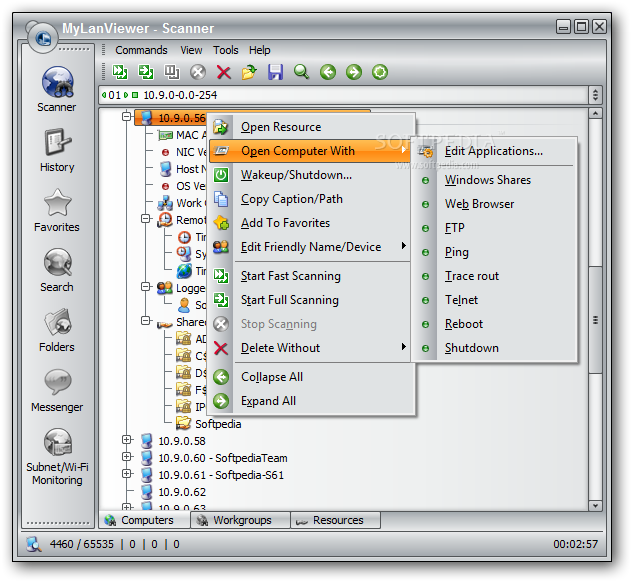
Task: Open the History sidebar icon
Action: (x=57, y=150)
